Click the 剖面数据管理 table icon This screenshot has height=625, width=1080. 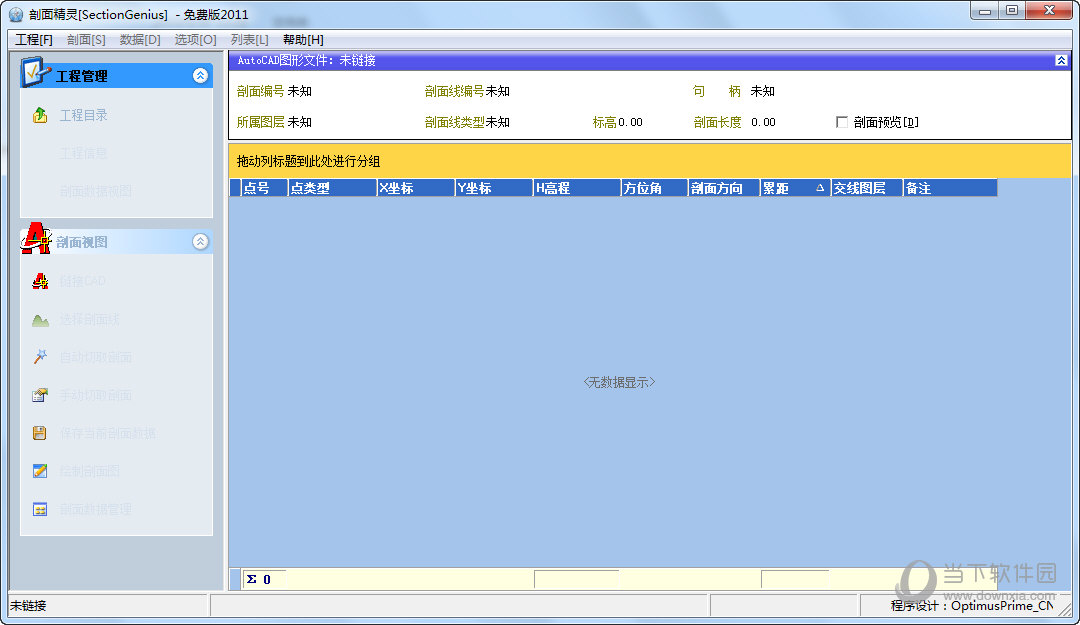tap(40, 509)
